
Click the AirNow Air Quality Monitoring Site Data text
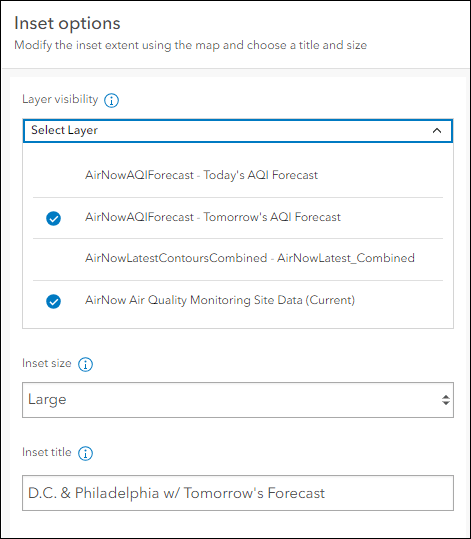pos(220,300)
